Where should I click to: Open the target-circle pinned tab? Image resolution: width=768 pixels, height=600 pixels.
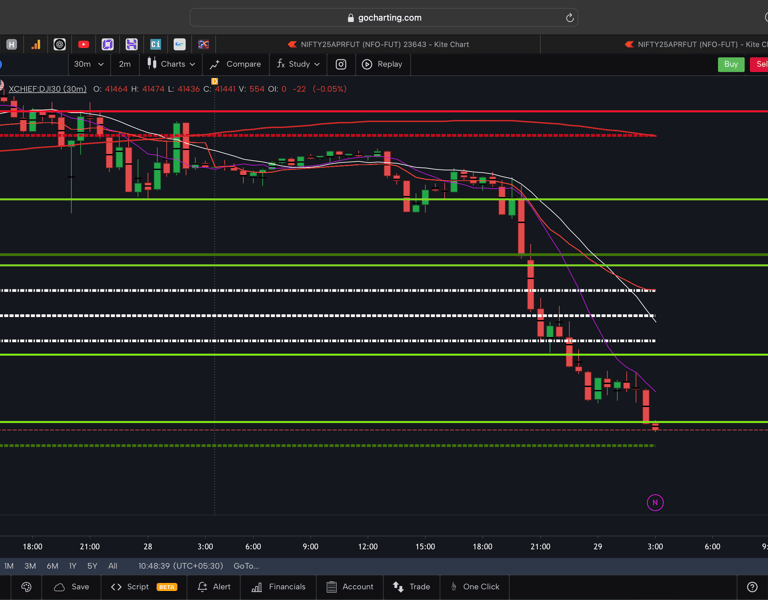tap(59, 45)
